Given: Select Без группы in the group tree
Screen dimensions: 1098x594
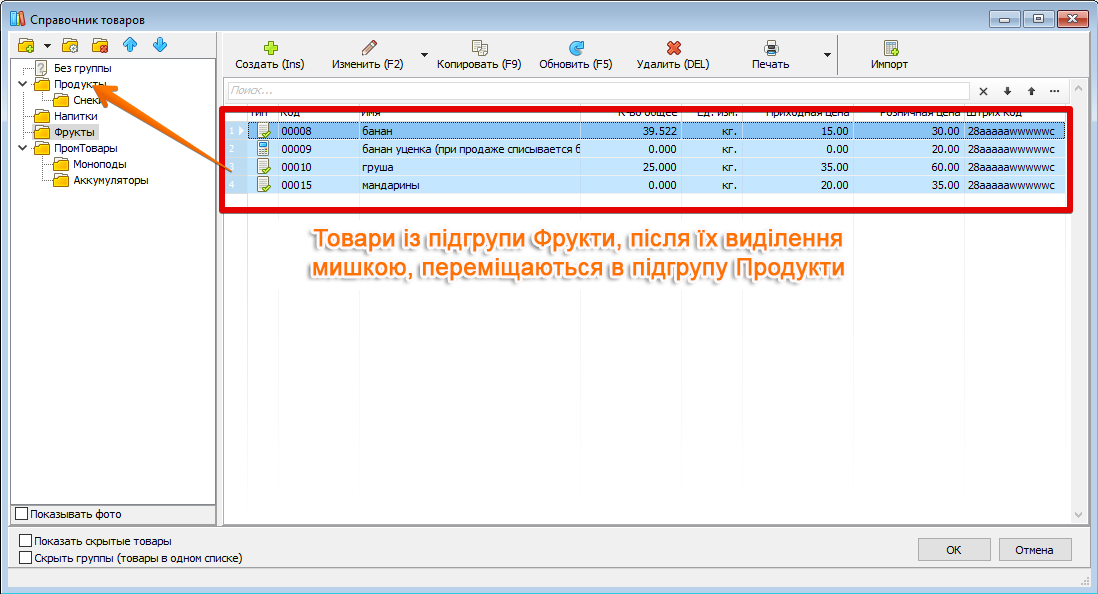Looking at the screenshot, I should pyautogui.click(x=83, y=68).
